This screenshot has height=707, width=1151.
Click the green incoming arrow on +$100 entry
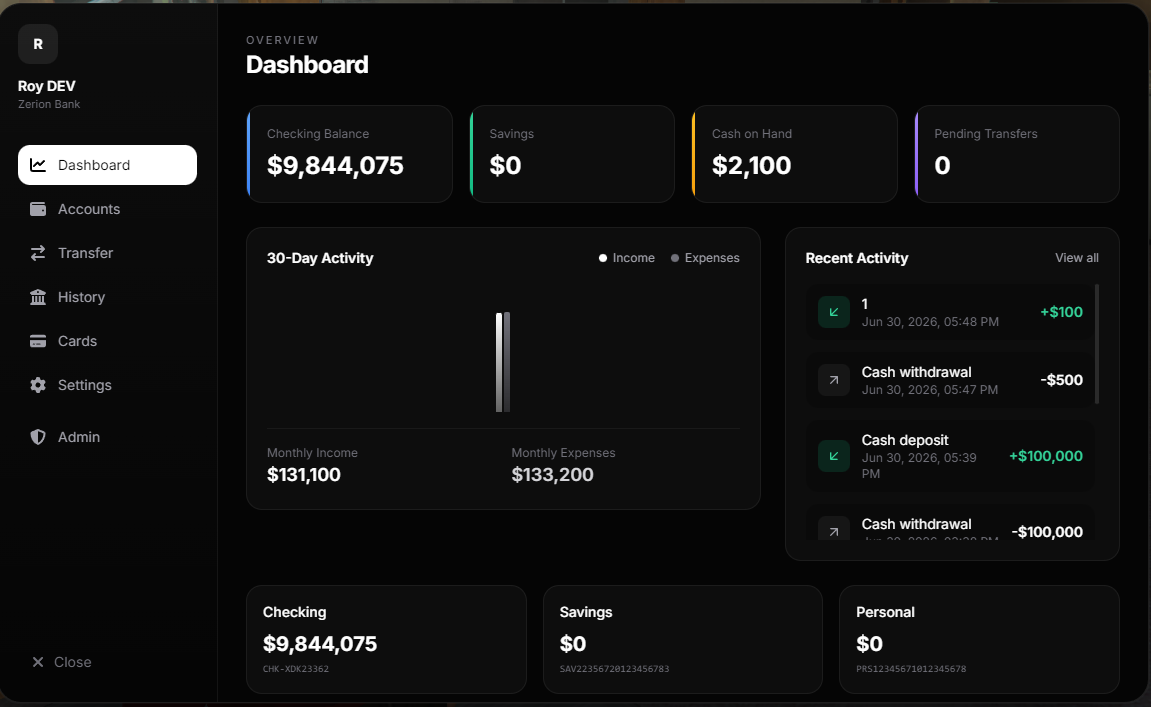(x=834, y=312)
